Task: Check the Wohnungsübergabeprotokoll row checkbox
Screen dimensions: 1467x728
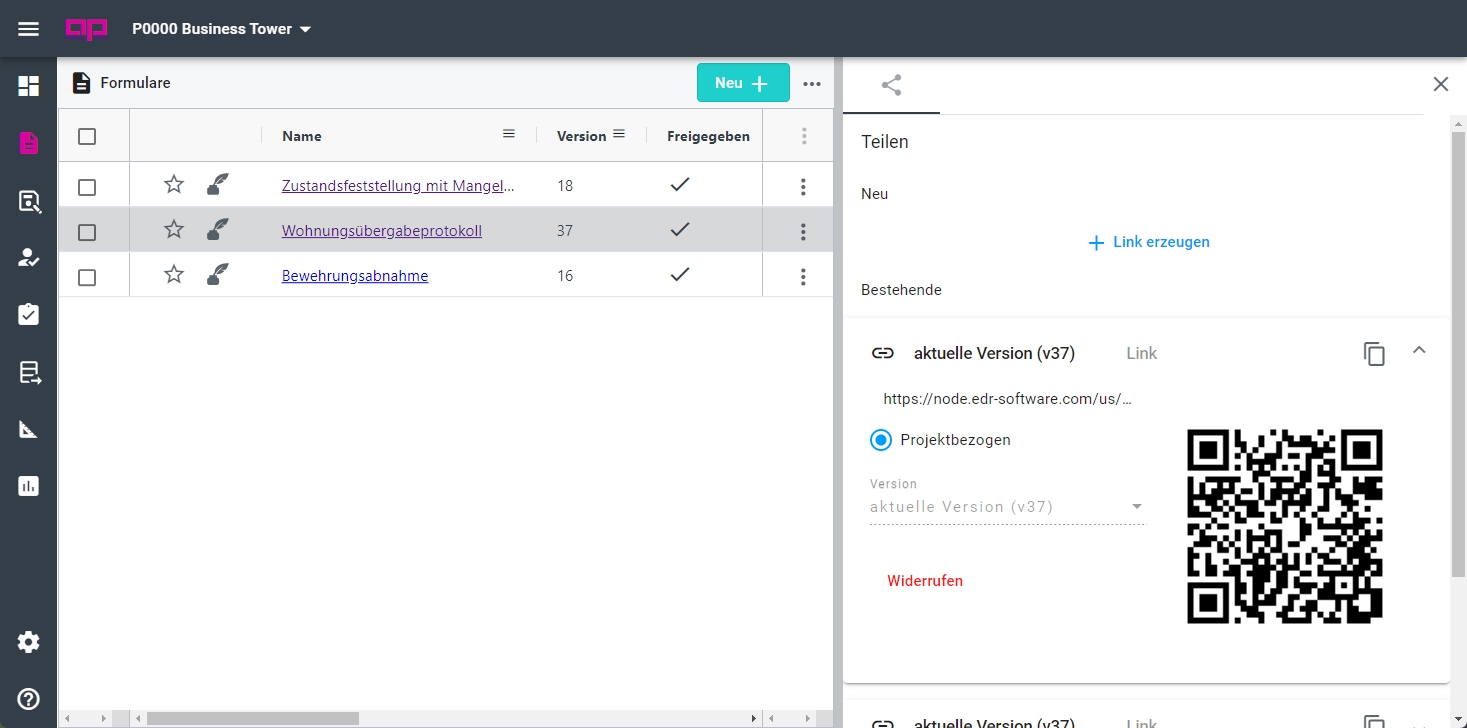Action: pyautogui.click(x=87, y=232)
